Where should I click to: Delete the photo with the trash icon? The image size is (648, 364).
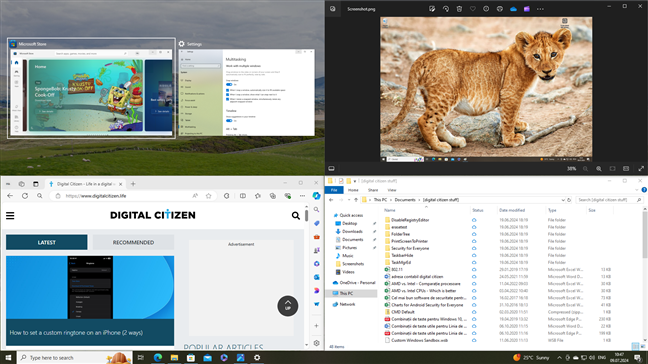tap(459, 9)
